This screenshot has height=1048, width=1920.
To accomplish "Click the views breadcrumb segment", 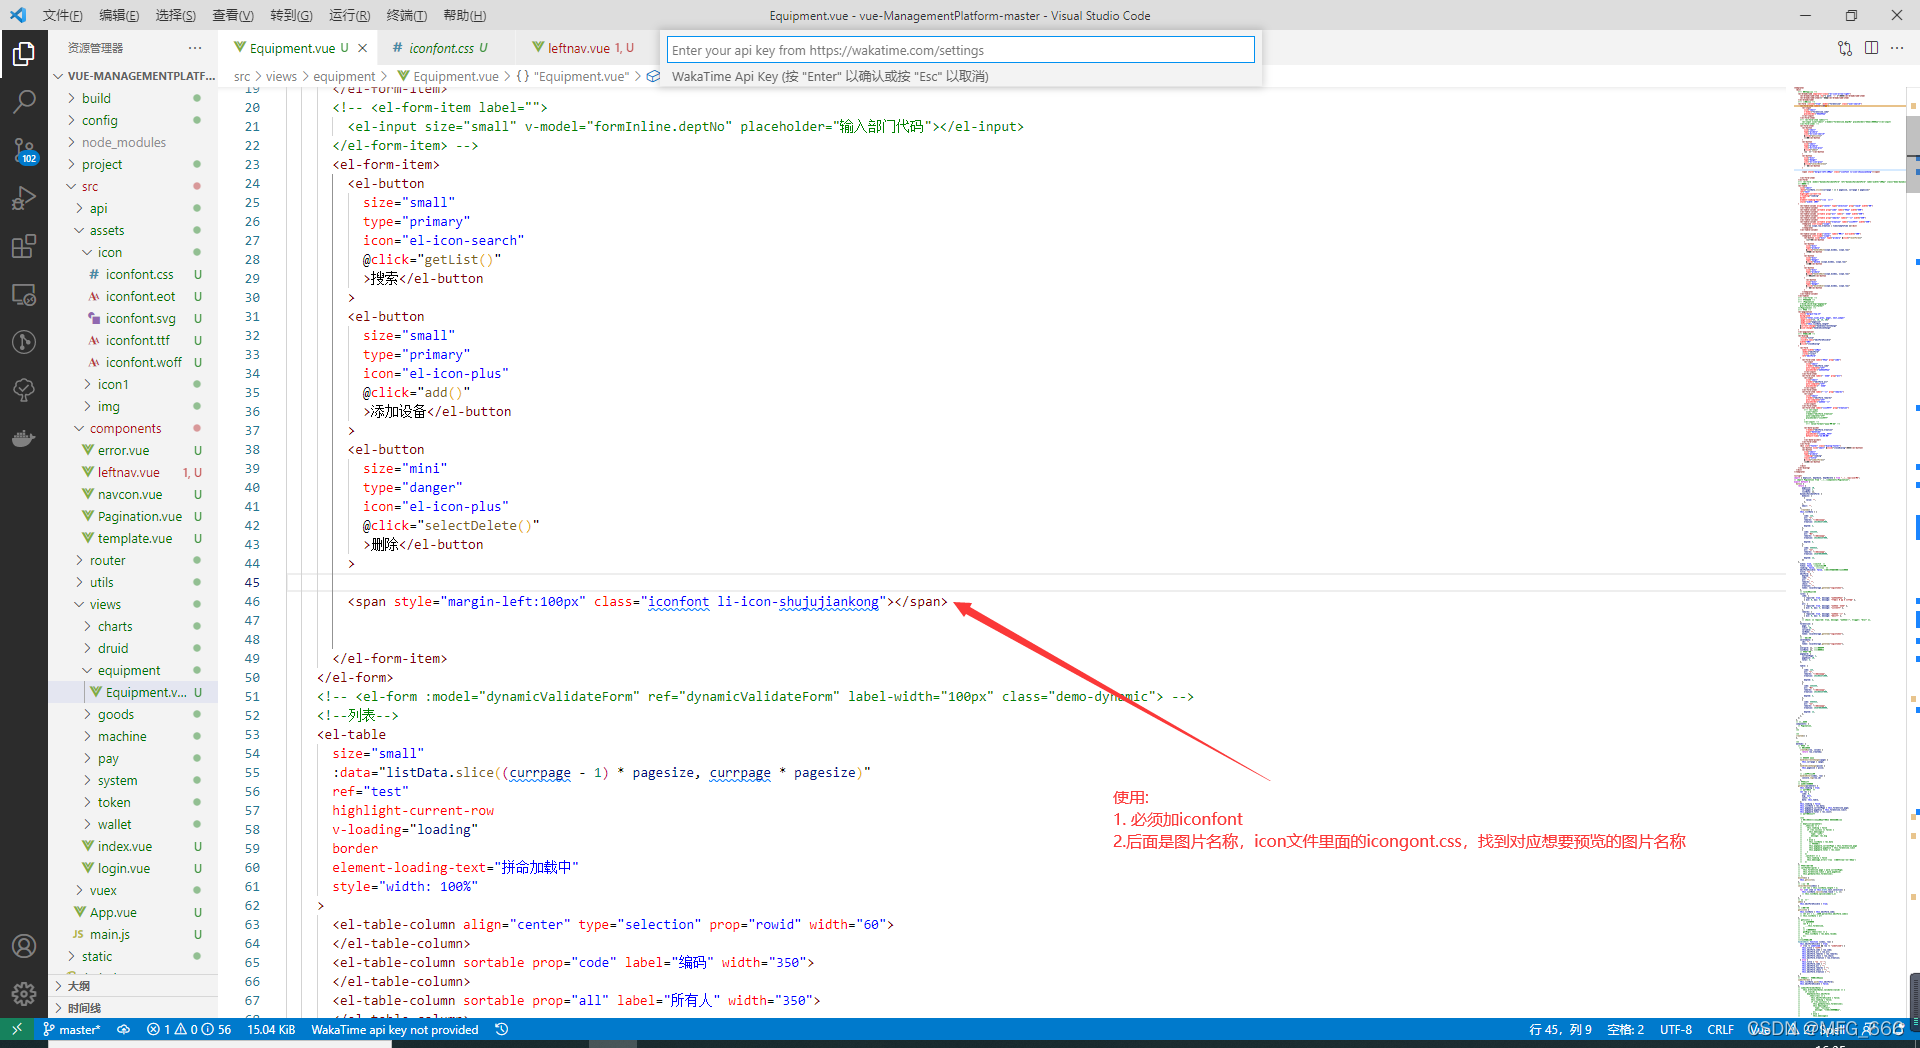I will tap(281, 76).
